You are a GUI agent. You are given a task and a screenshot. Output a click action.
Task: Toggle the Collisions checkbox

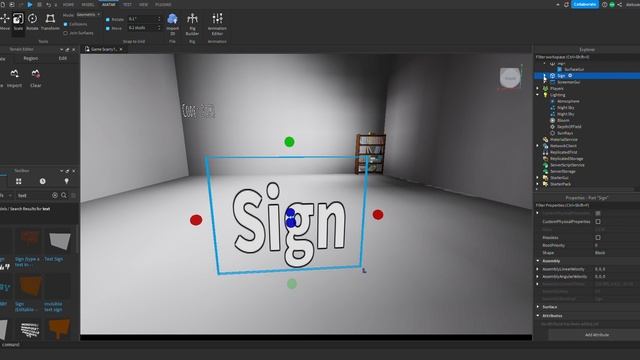tap(66, 24)
